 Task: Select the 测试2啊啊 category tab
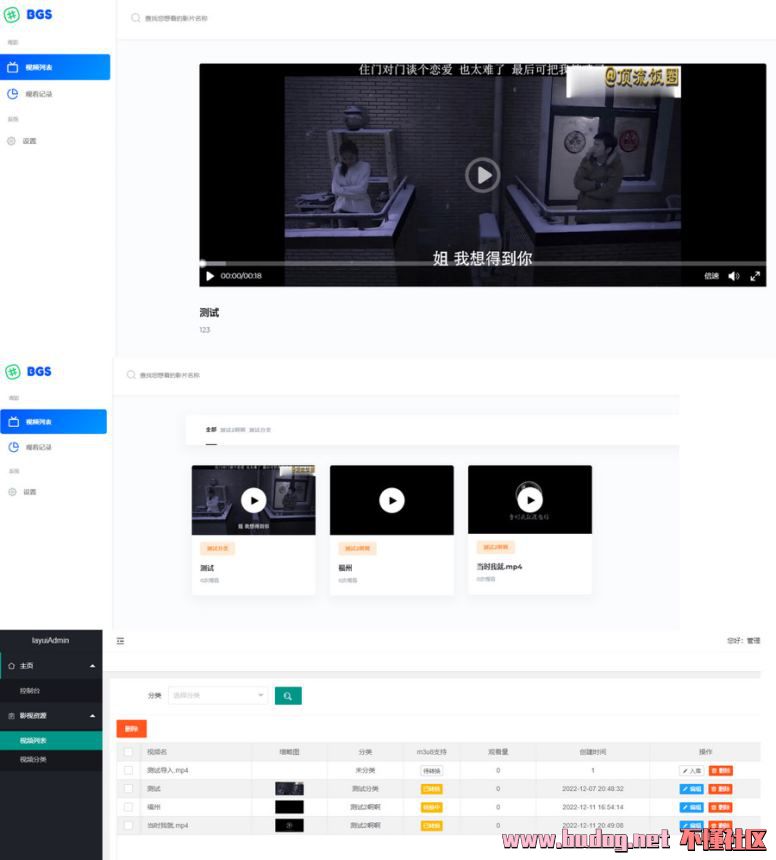[233, 429]
